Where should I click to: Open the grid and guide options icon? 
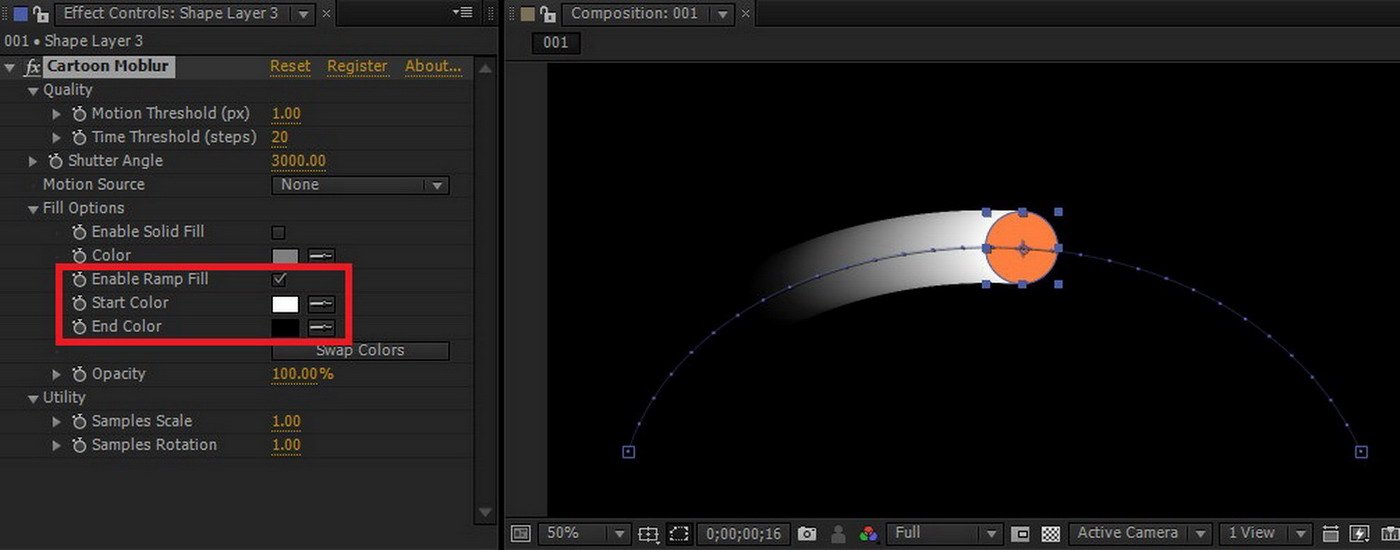pos(648,534)
